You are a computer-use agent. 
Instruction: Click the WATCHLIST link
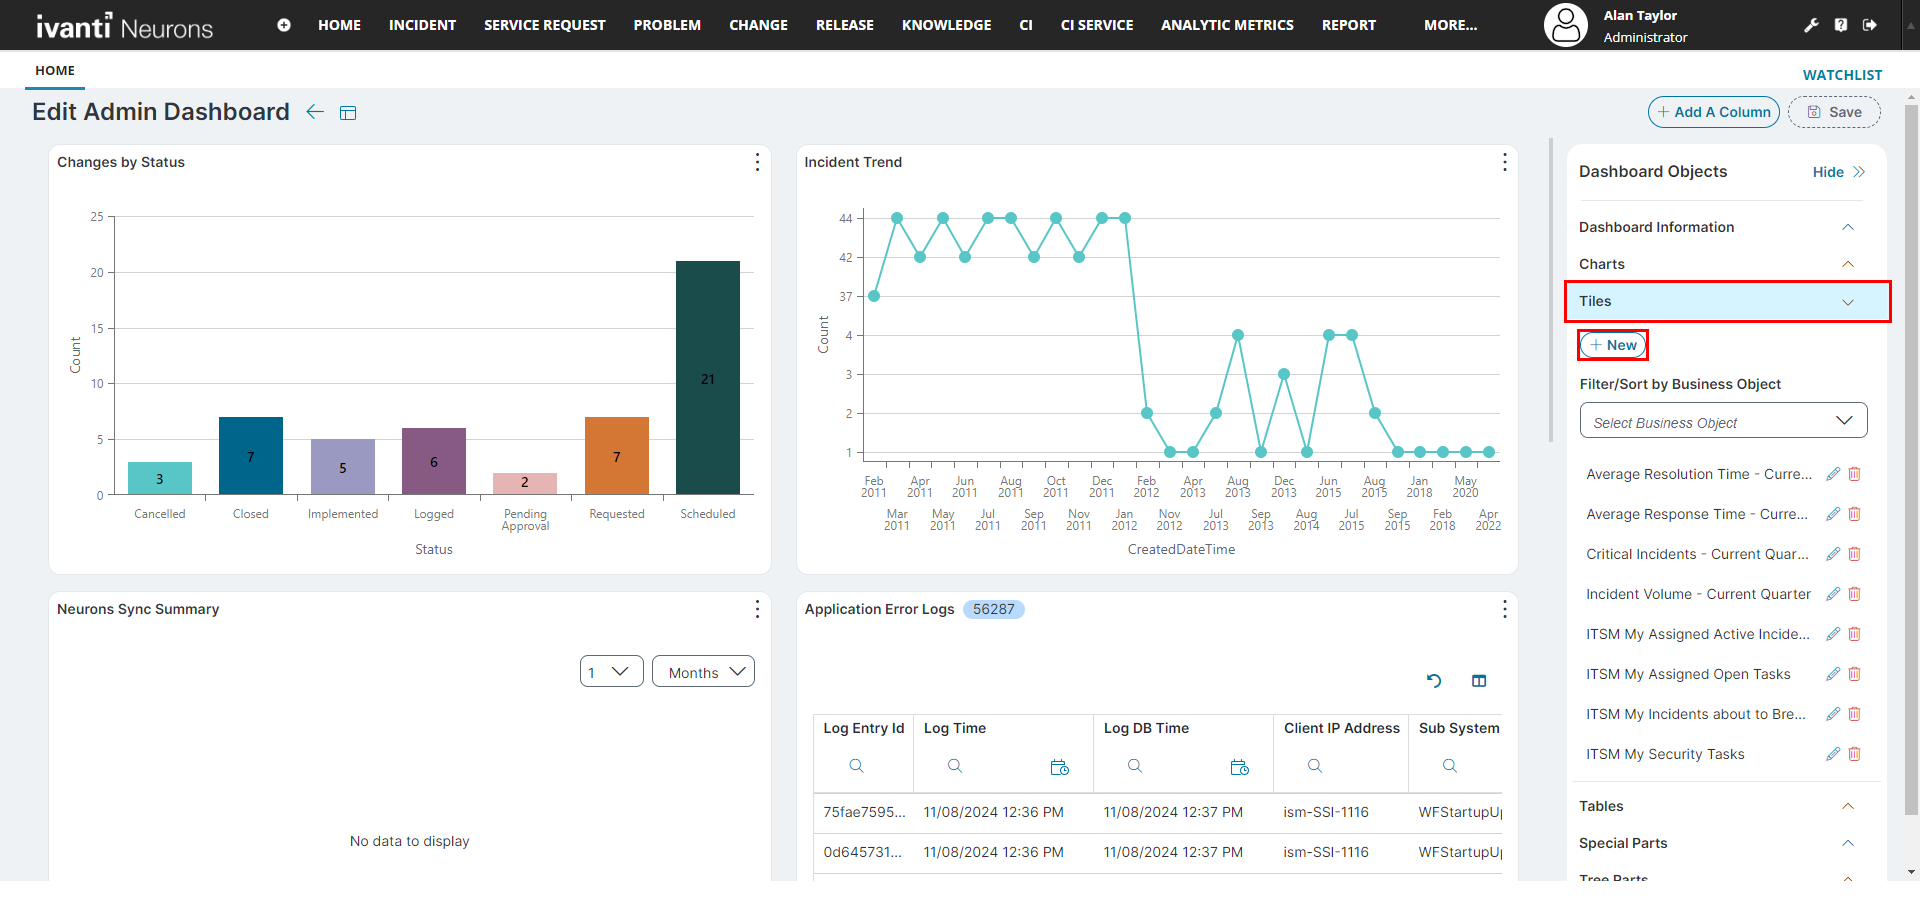pyautogui.click(x=1842, y=75)
